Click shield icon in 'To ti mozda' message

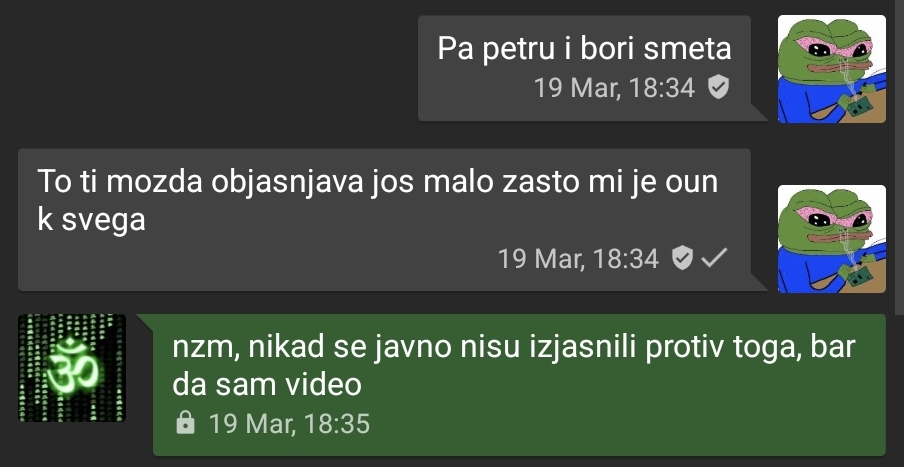(x=682, y=258)
